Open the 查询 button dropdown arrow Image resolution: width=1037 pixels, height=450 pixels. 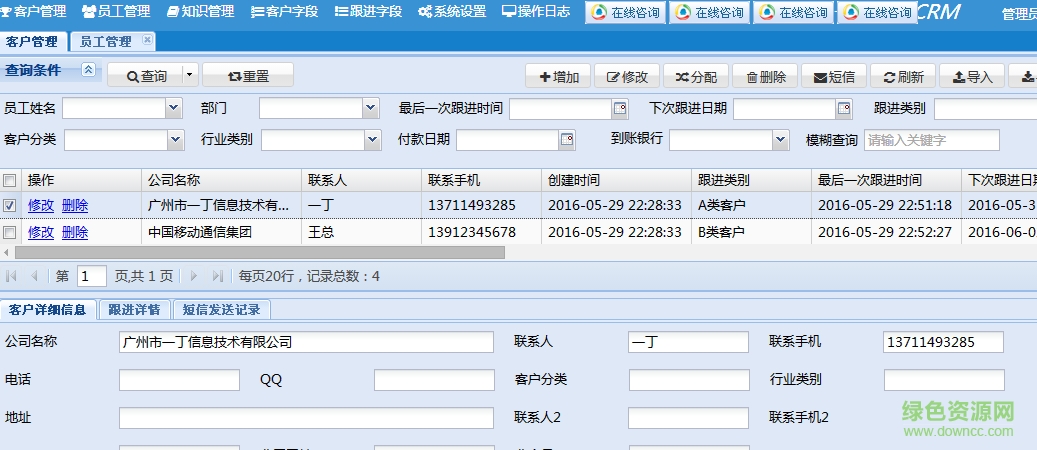[x=190, y=75]
